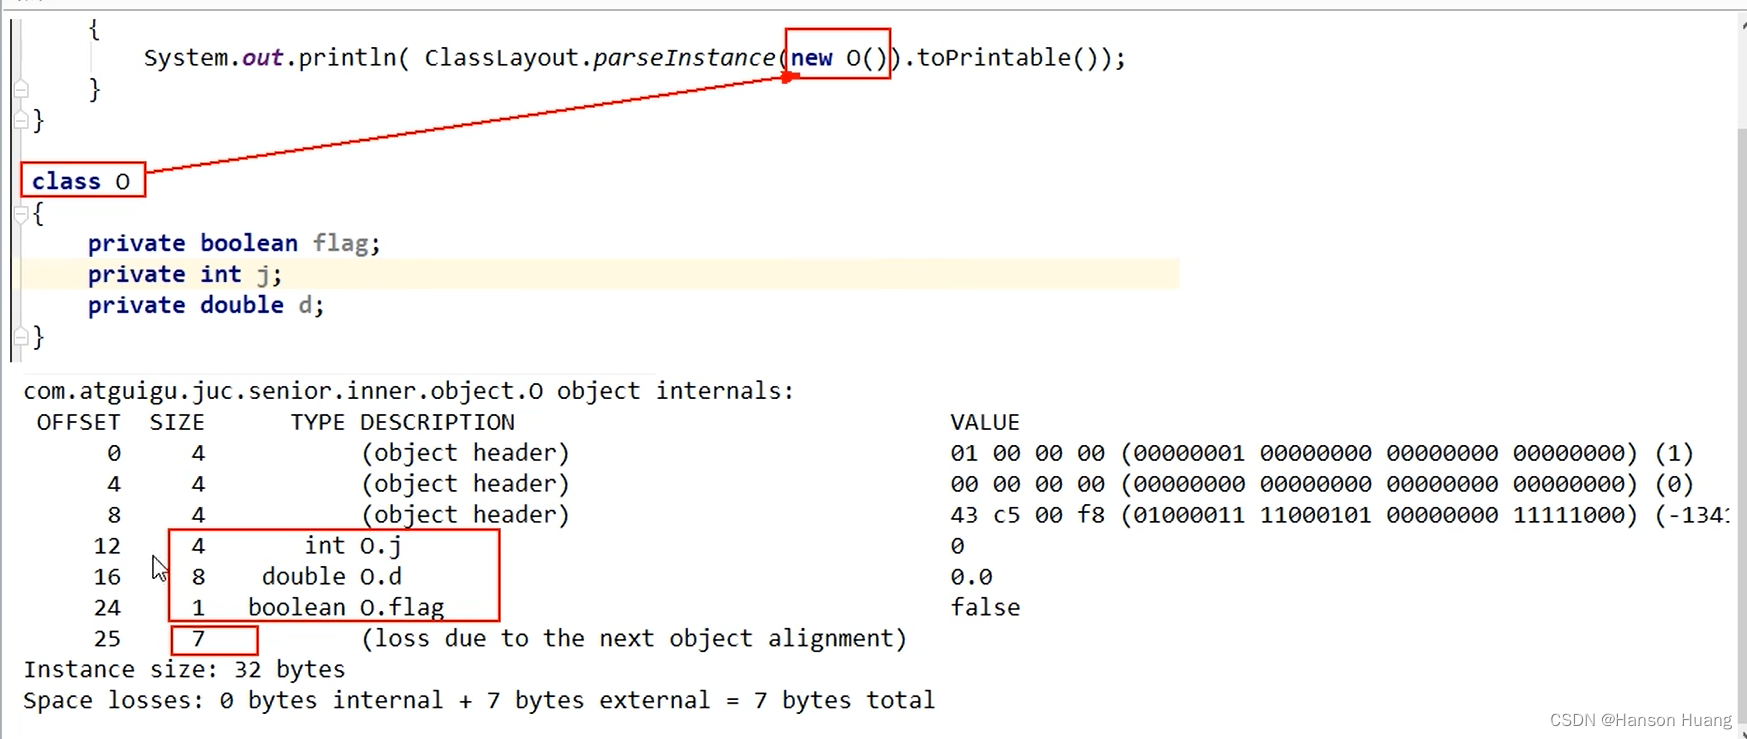Click the TYPE column header

pos(318,422)
